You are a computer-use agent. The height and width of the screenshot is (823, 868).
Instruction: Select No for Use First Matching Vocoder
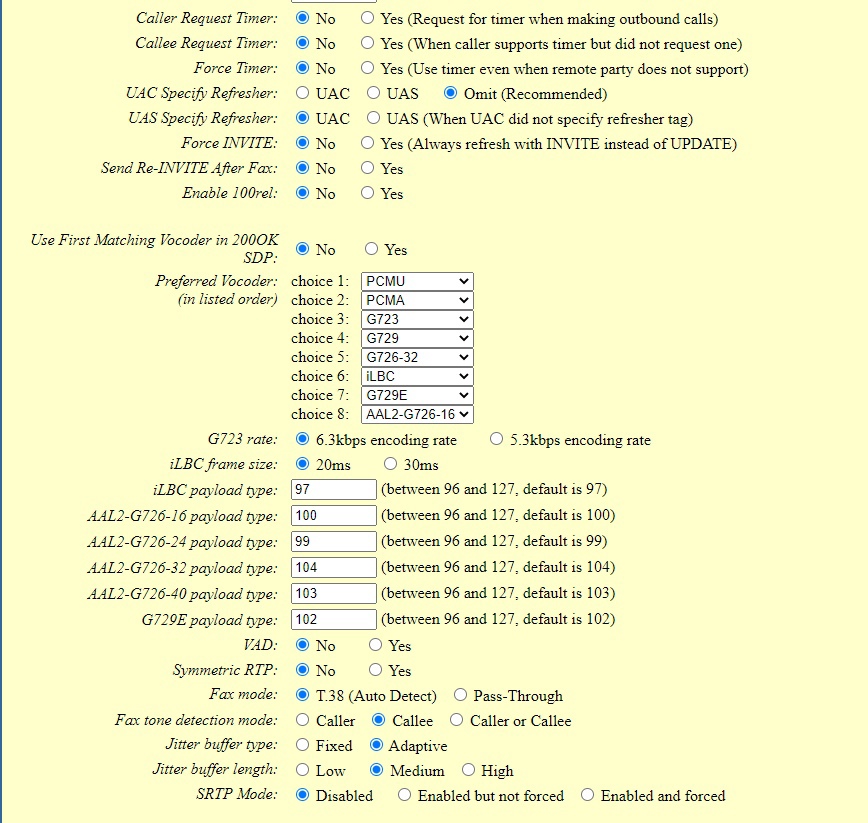(302, 249)
